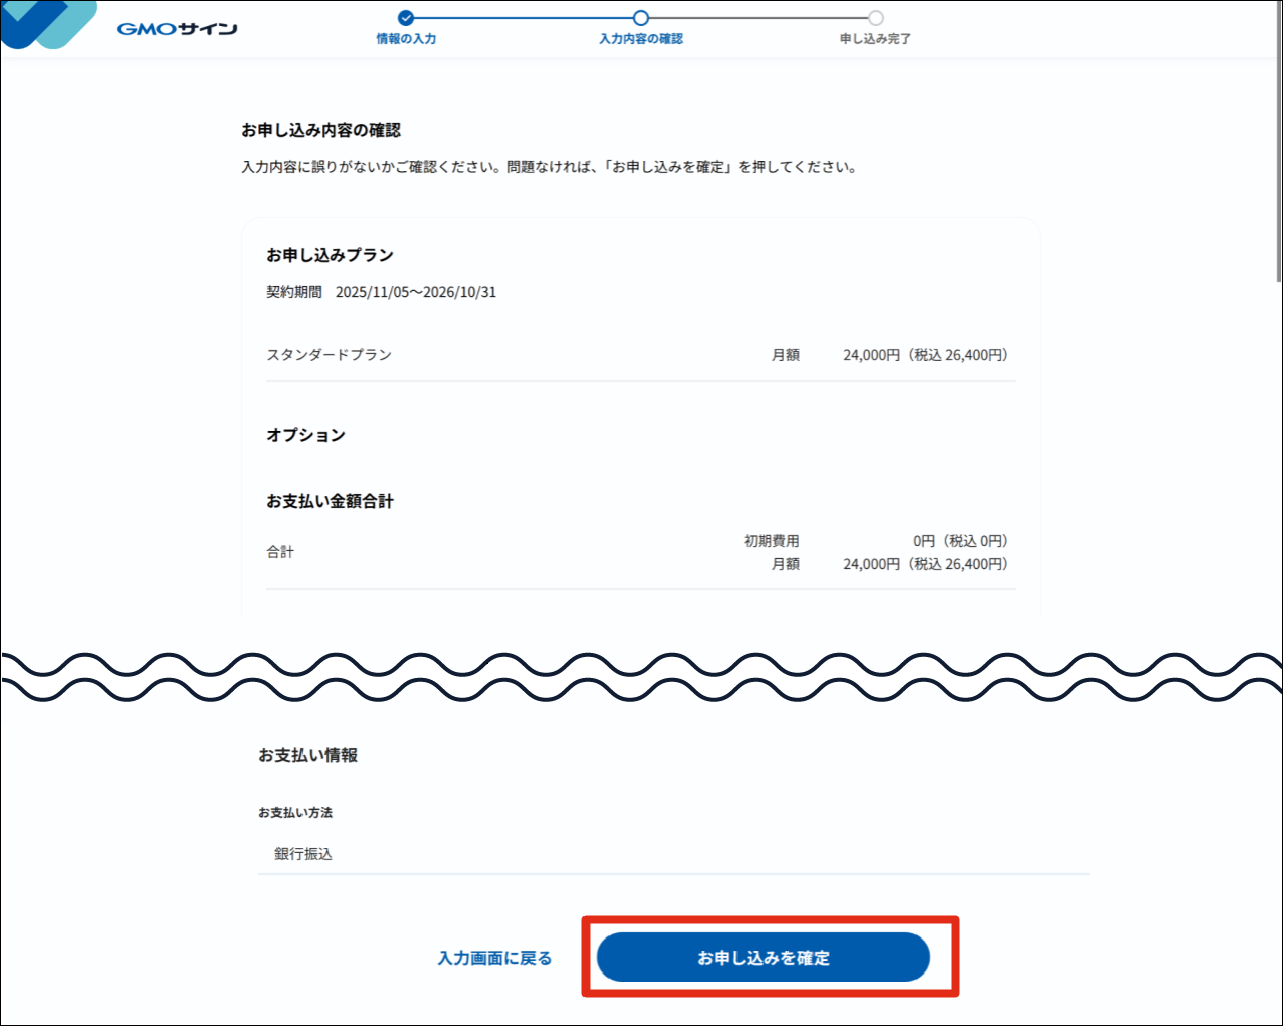
Task: Click the GMOサイン logo
Action: pyautogui.click(x=177, y=28)
